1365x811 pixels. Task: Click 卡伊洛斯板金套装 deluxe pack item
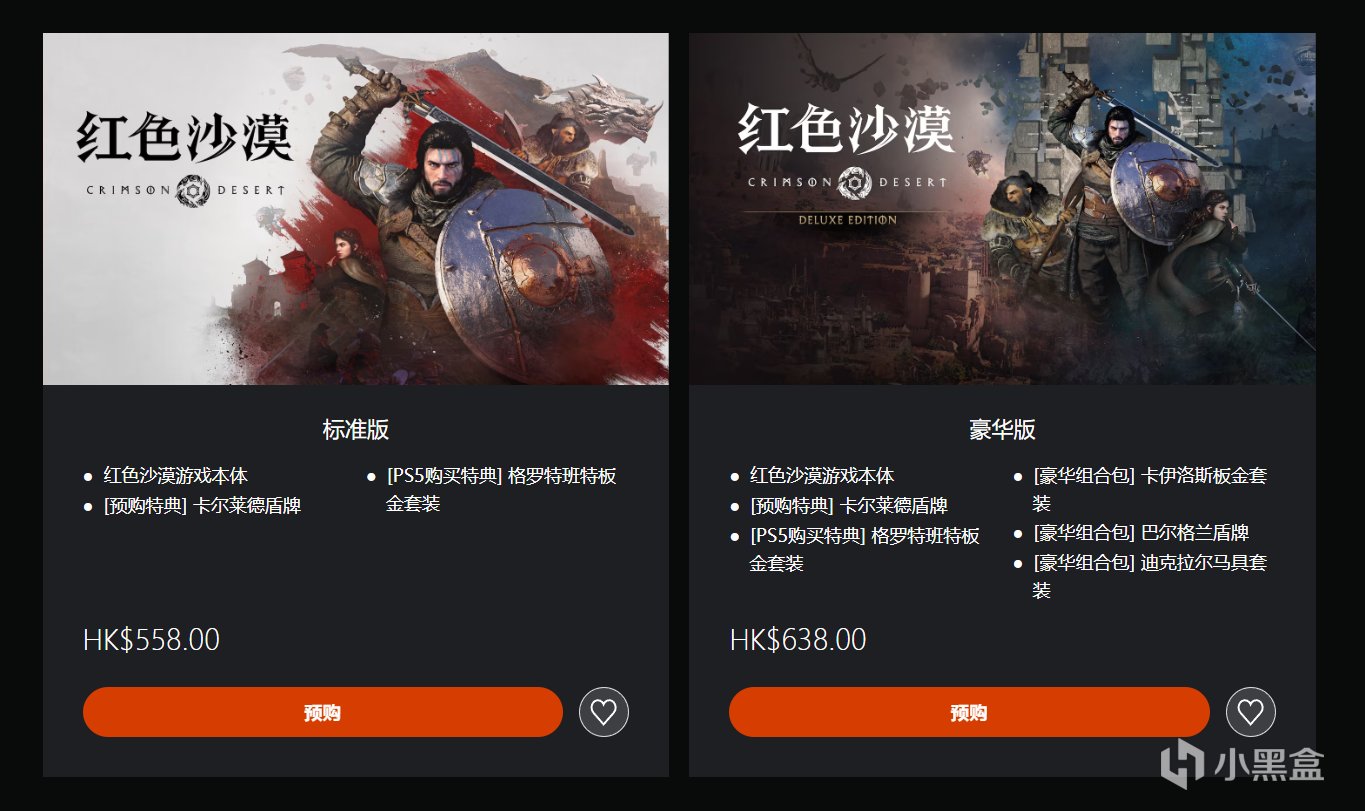point(1150,489)
